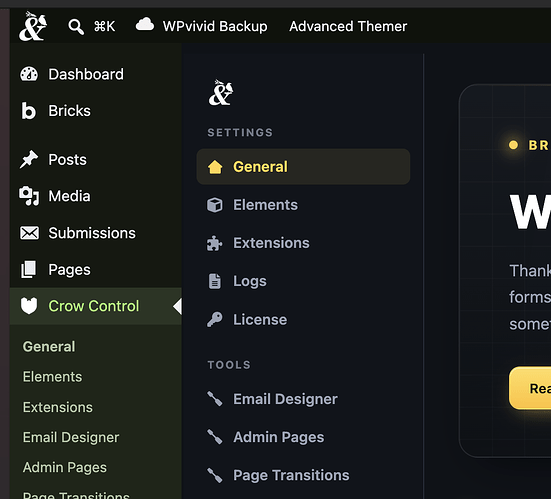This screenshot has height=499, width=551.
Task: Click the document icon beside Logs
Action: coord(215,281)
